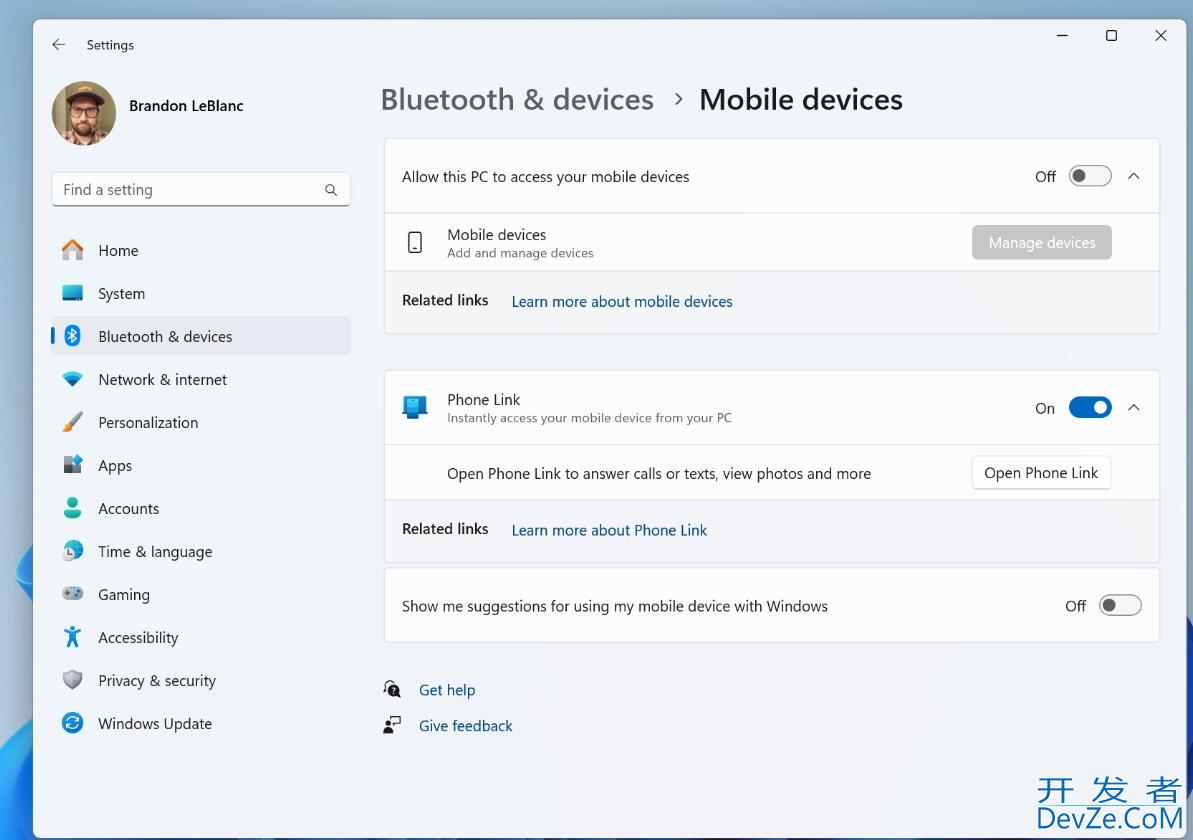The height and width of the screenshot is (840, 1193).
Task: Click the Brandon LeBlanc account name
Action: [186, 106]
